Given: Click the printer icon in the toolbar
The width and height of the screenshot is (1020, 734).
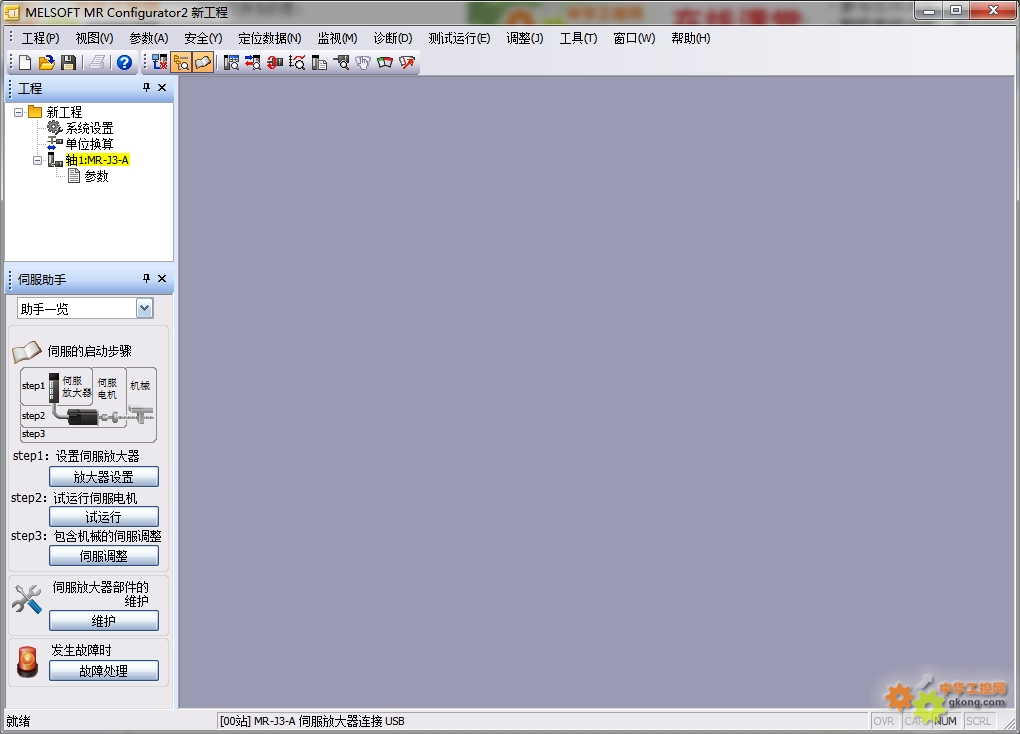Looking at the screenshot, I should [97, 62].
